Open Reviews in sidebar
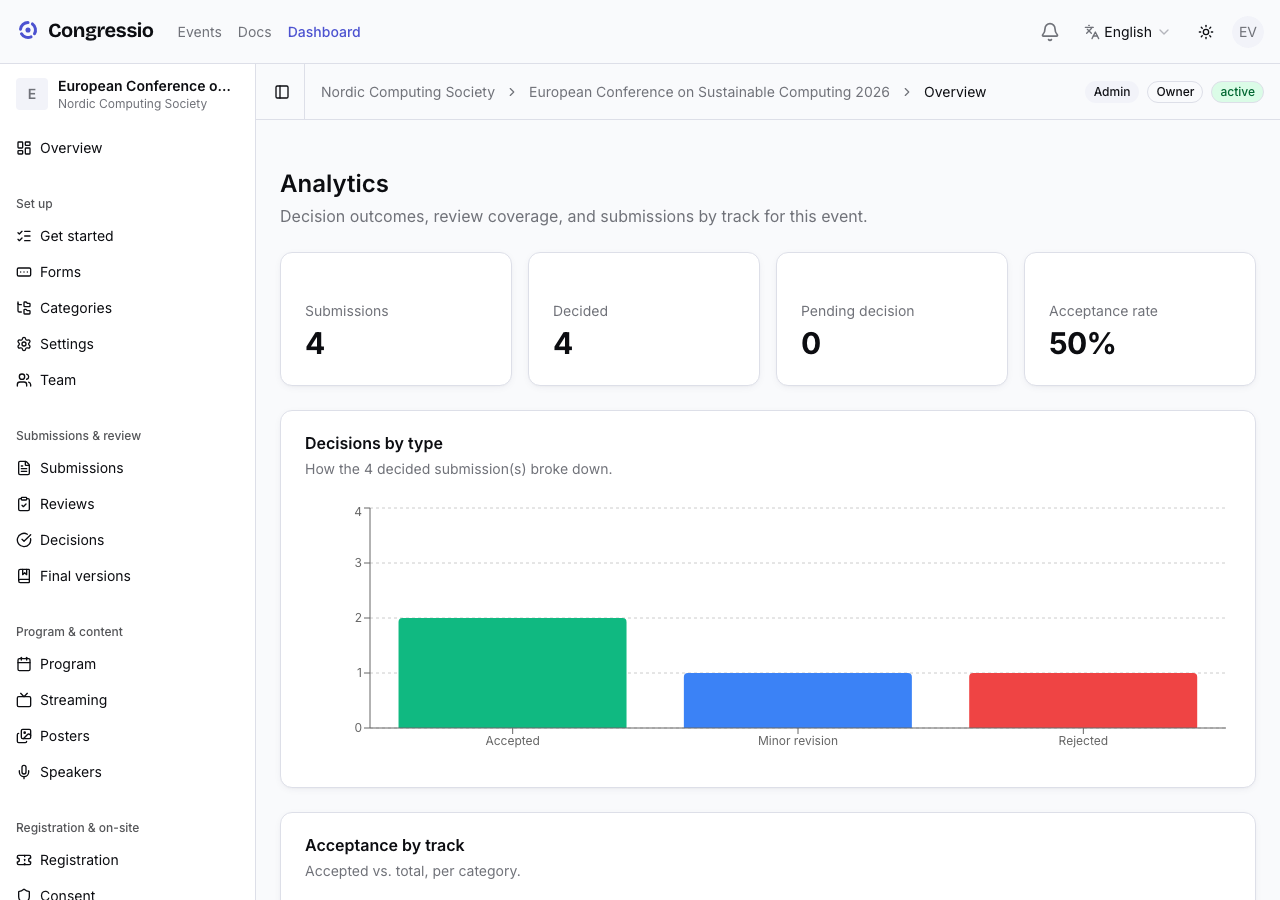Screen dimensions: 1280x900 (x=127, y=504)
